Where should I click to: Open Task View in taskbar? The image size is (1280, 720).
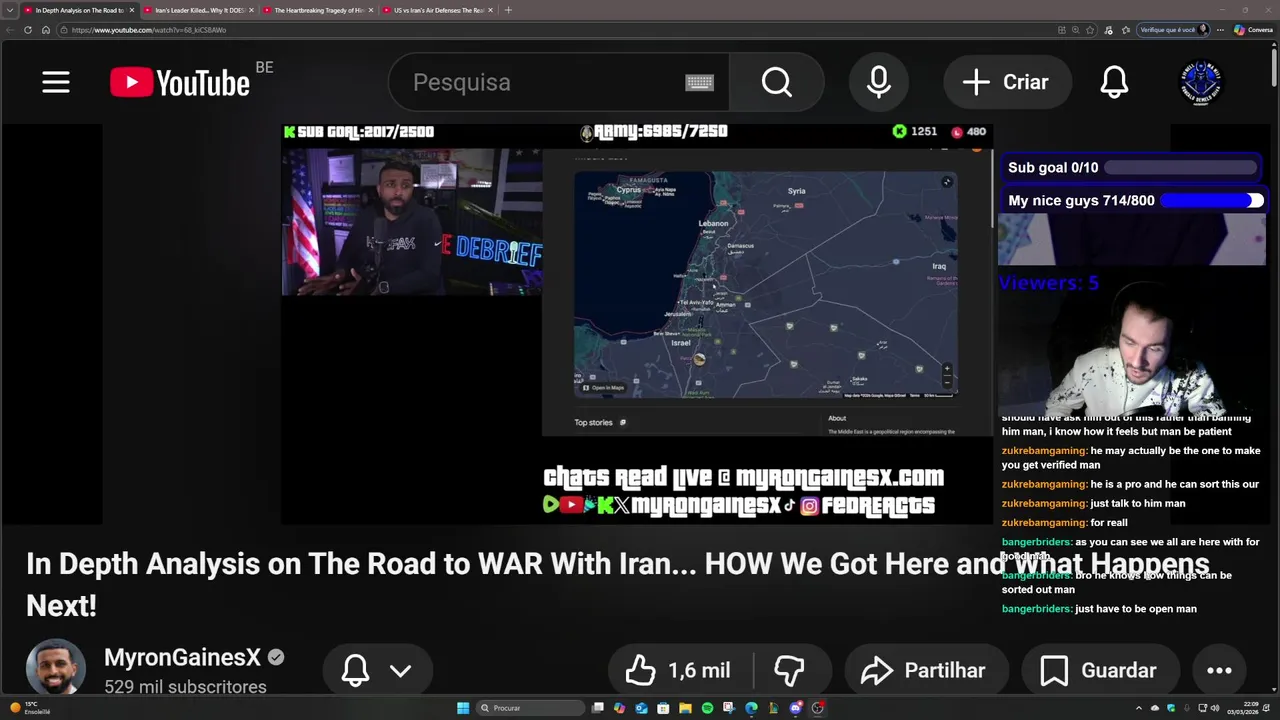click(598, 708)
